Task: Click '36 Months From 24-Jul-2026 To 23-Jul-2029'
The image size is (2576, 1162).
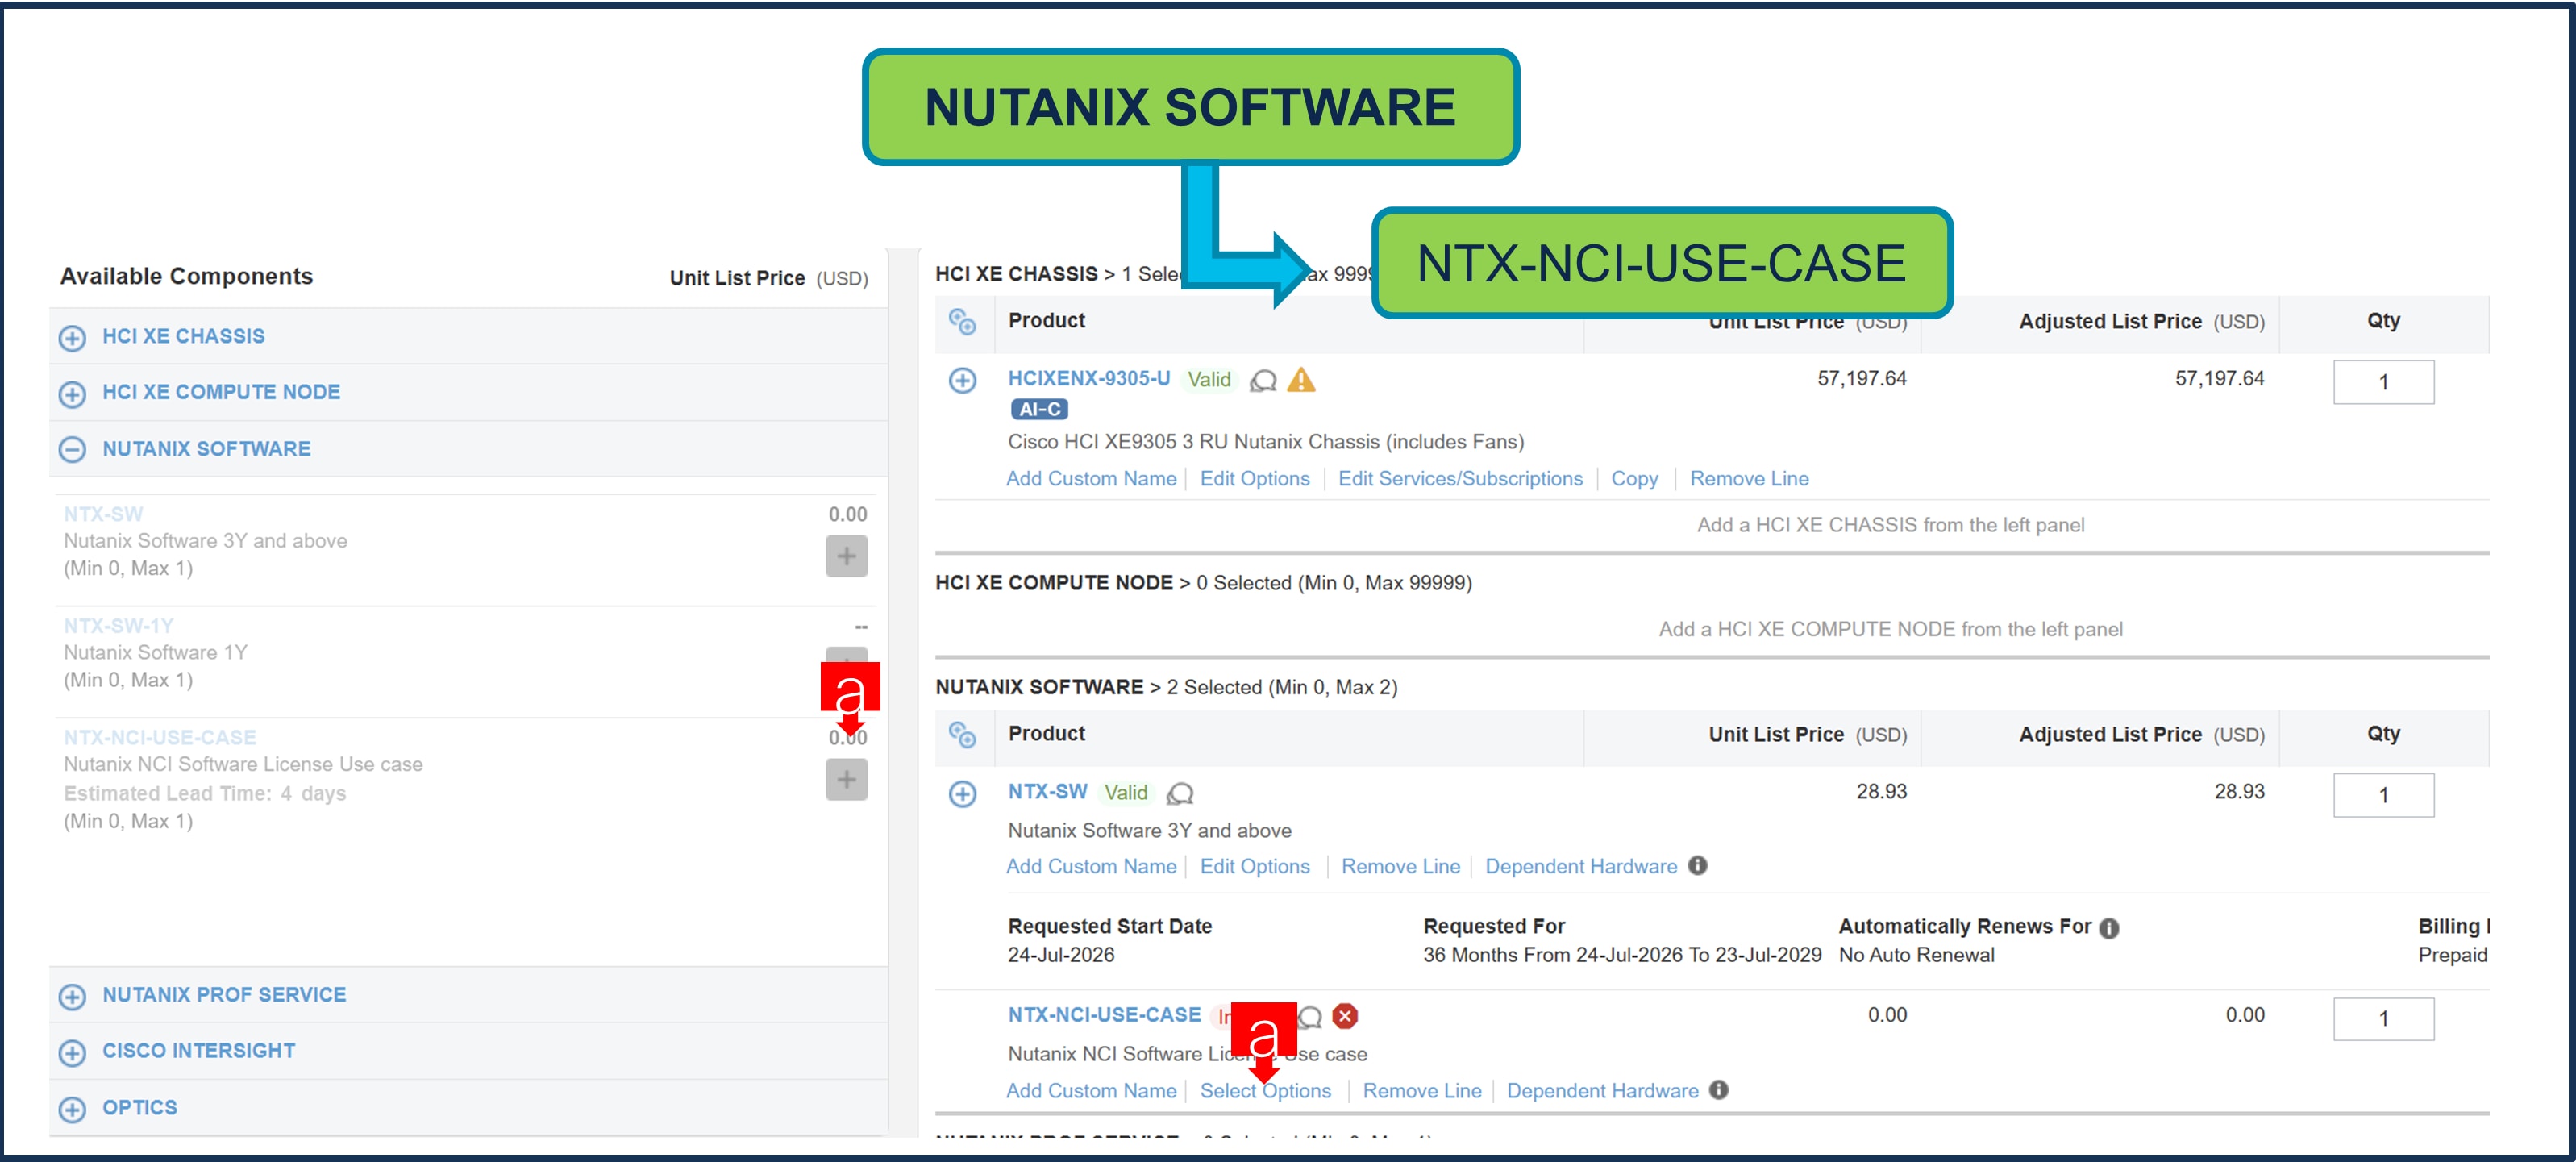Action: [1622, 954]
